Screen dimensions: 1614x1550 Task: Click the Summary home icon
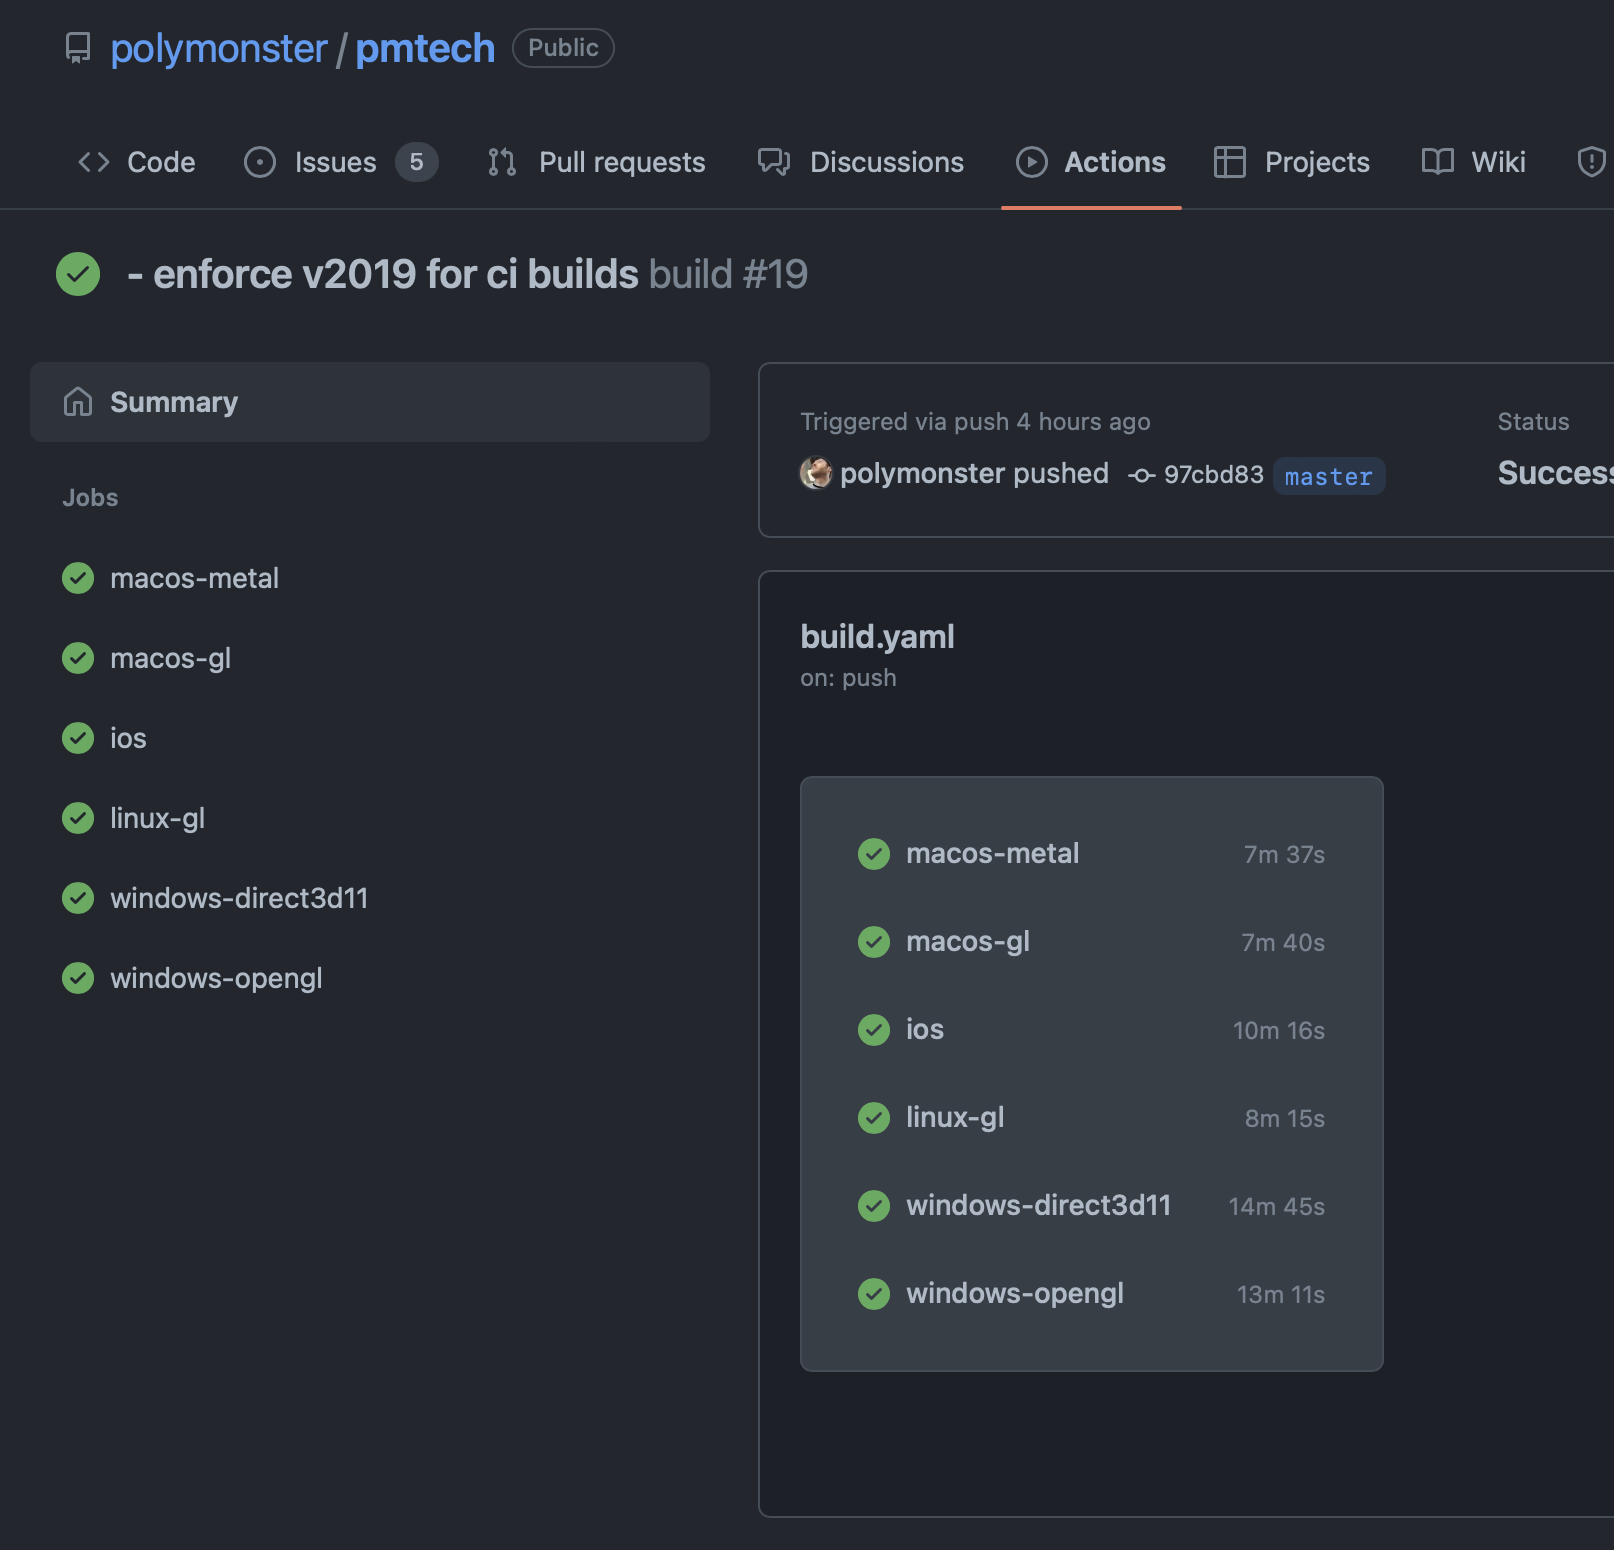tap(78, 402)
